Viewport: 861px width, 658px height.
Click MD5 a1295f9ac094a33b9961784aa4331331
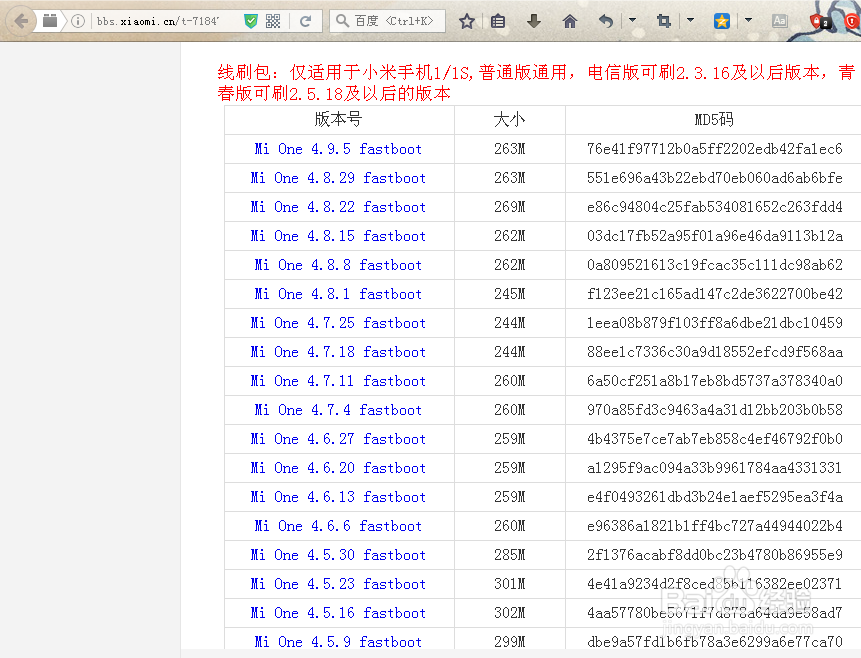[x=714, y=468]
